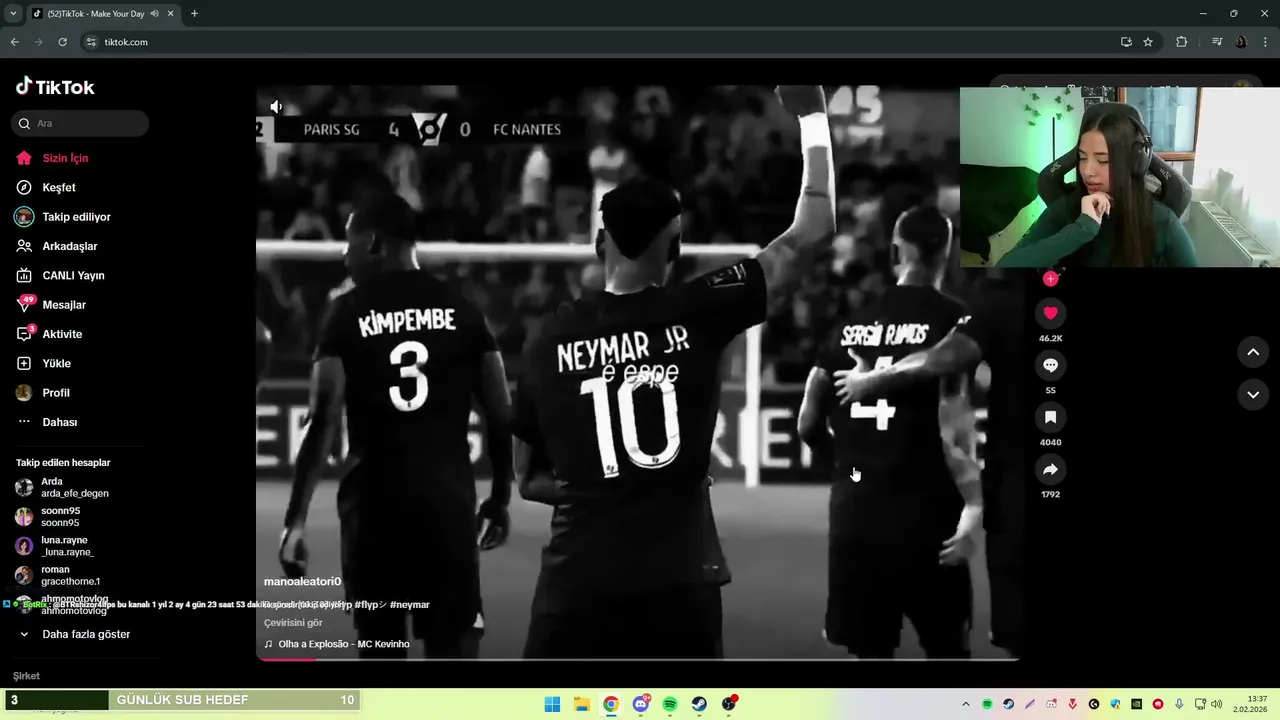This screenshot has width=1280, height=720.
Task: Click Çevirisini gör translation link
Action: 293,623
